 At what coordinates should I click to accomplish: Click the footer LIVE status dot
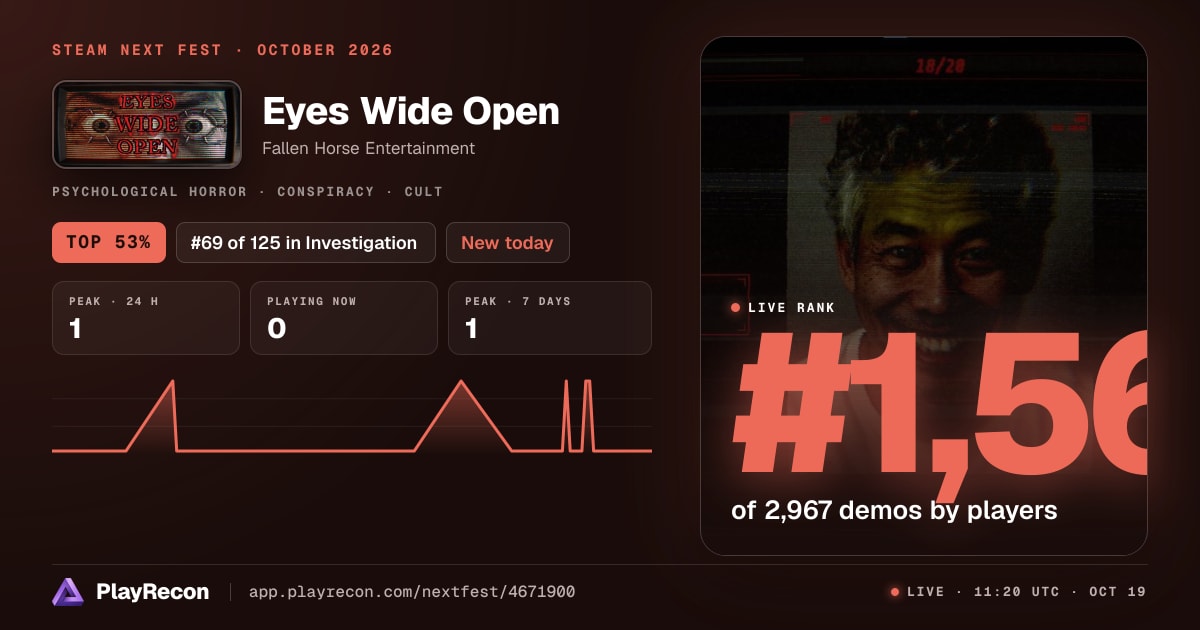(895, 592)
